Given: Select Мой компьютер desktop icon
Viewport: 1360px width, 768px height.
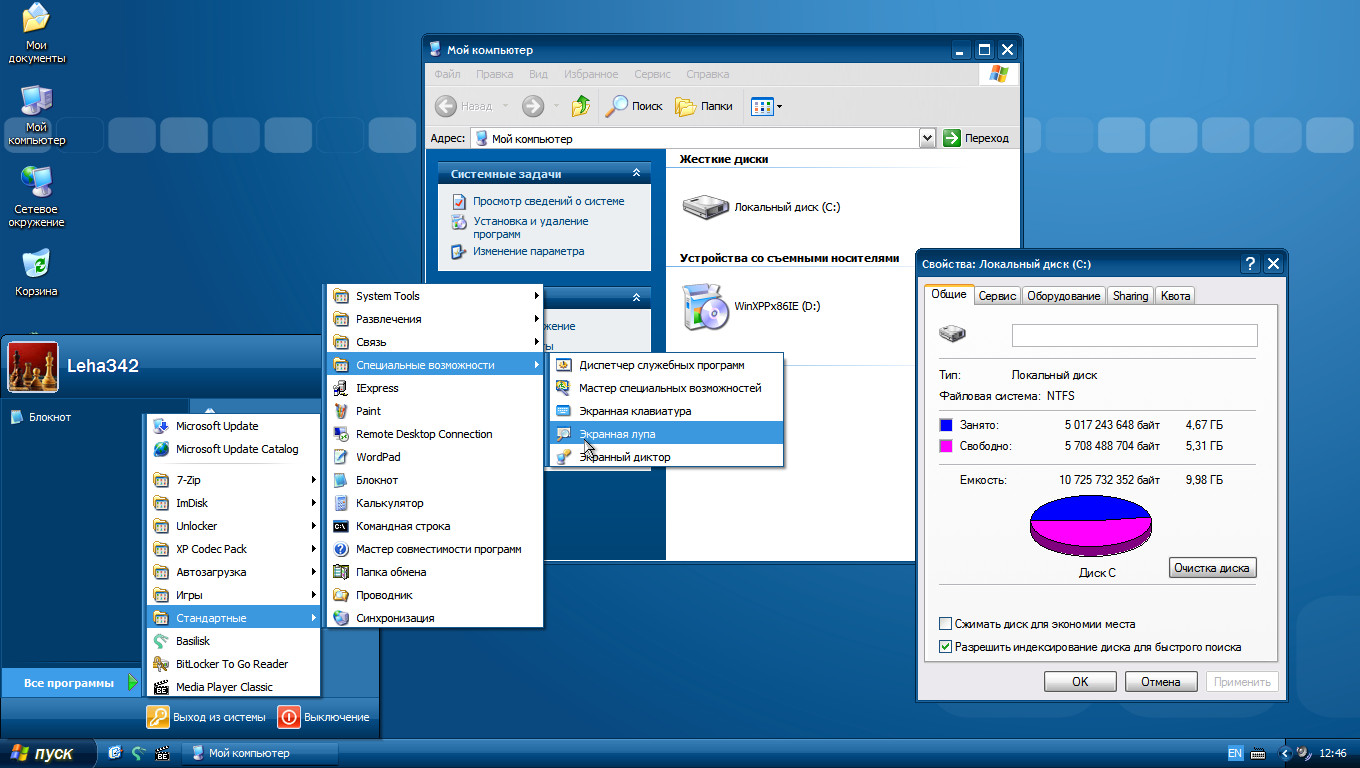Looking at the screenshot, I should tap(37, 116).
